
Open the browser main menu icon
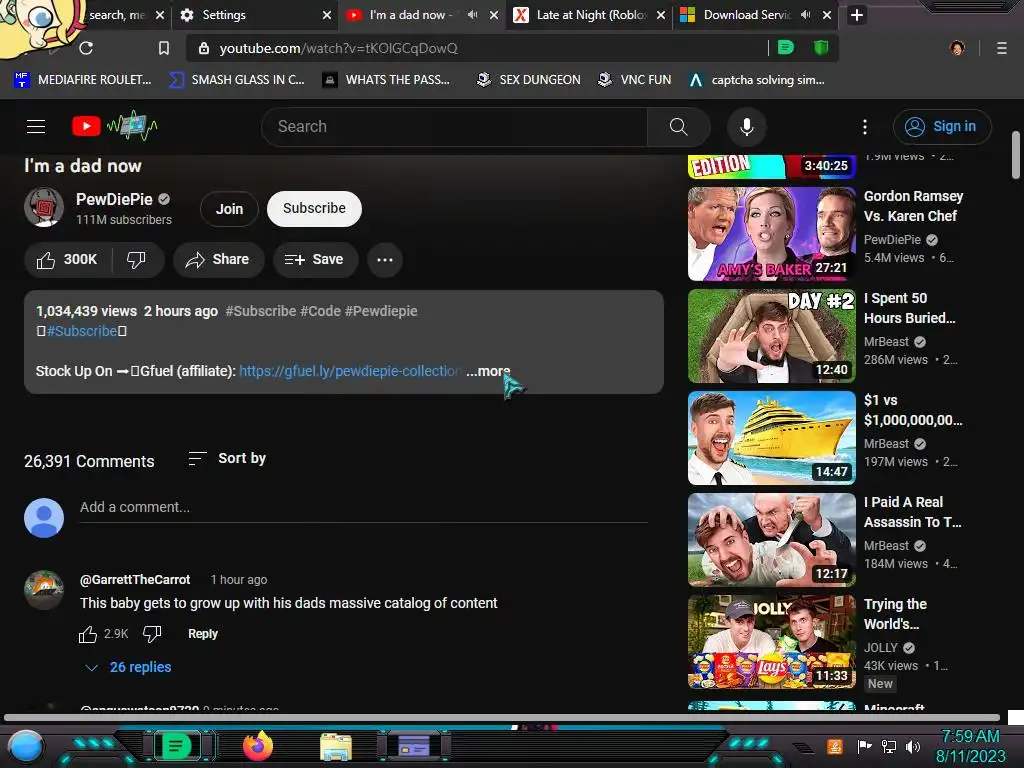tap(1002, 48)
